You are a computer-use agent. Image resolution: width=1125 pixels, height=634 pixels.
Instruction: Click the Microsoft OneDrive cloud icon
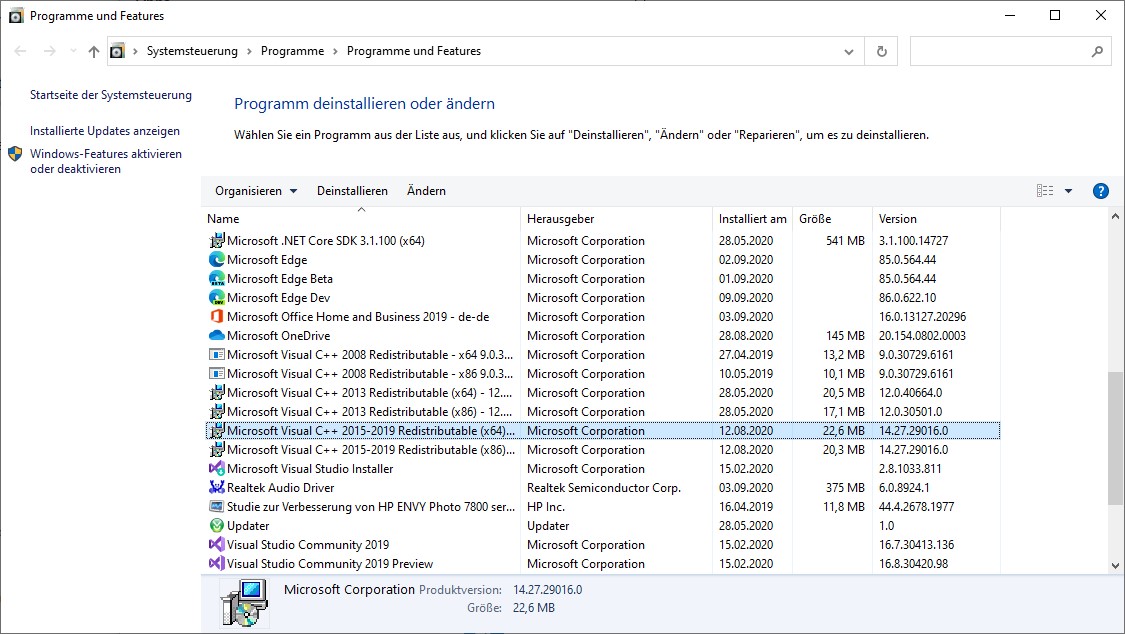tap(217, 336)
